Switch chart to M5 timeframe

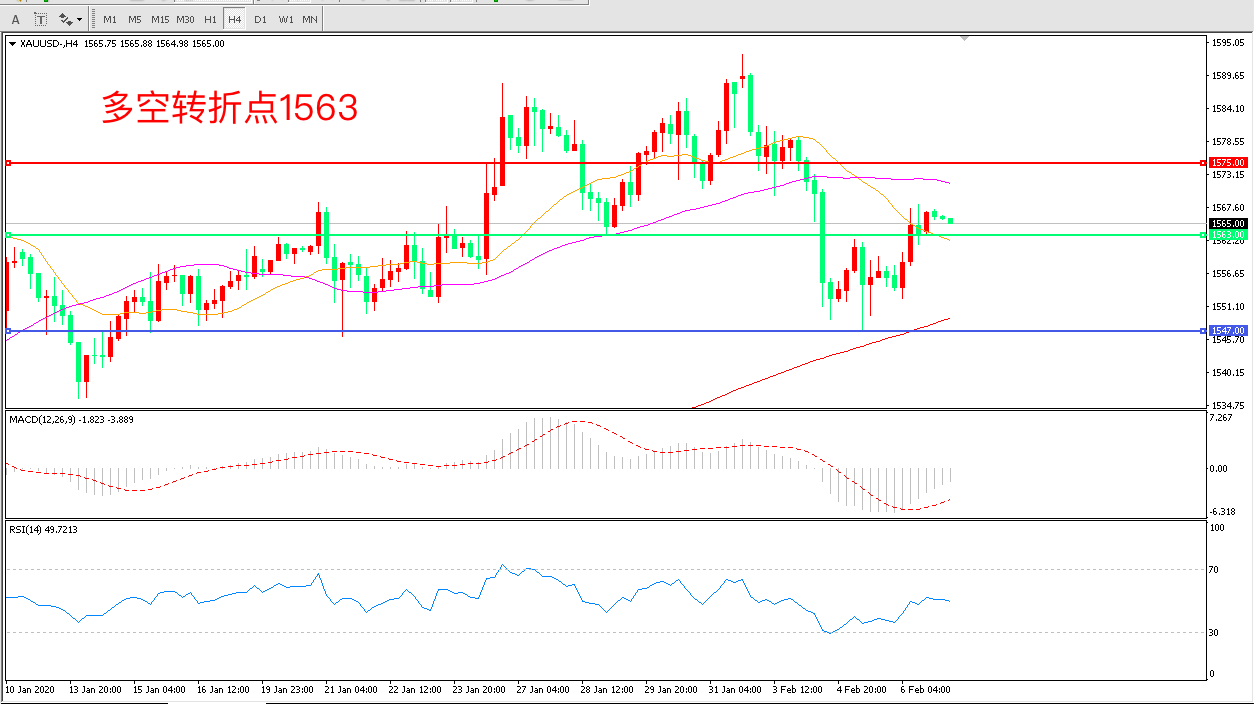tap(135, 19)
